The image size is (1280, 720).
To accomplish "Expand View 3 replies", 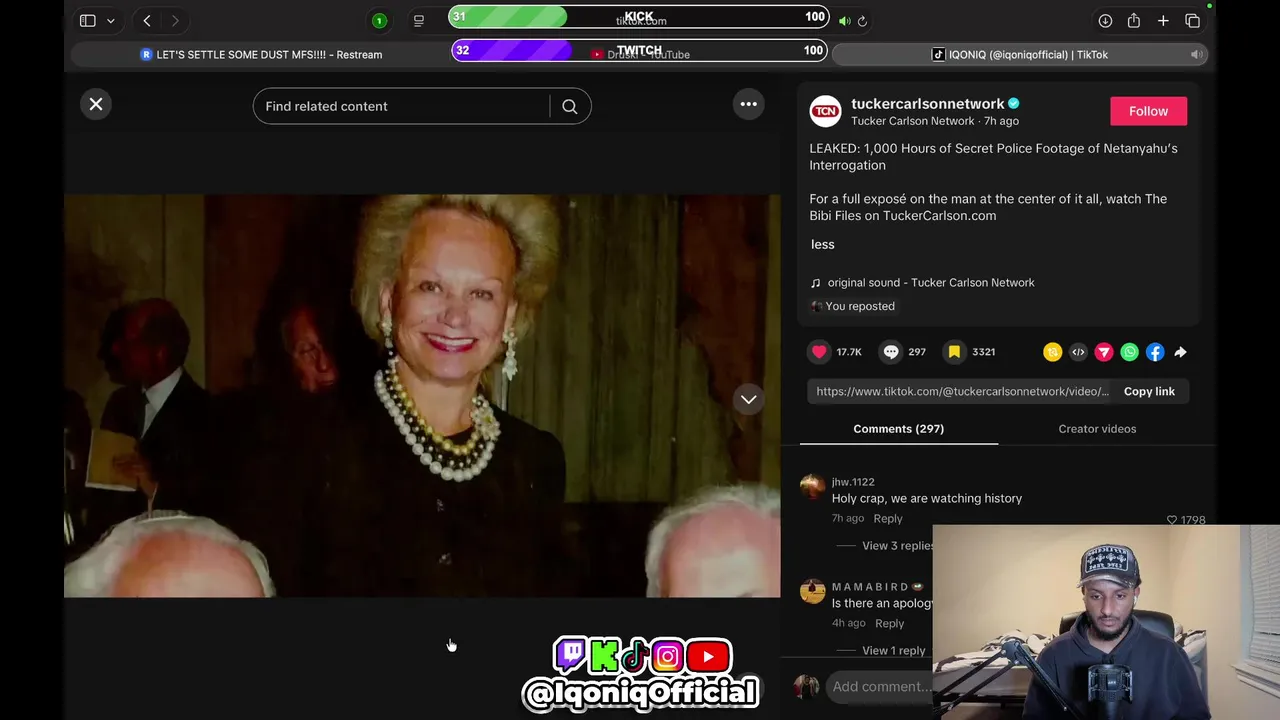I will coord(898,546).
